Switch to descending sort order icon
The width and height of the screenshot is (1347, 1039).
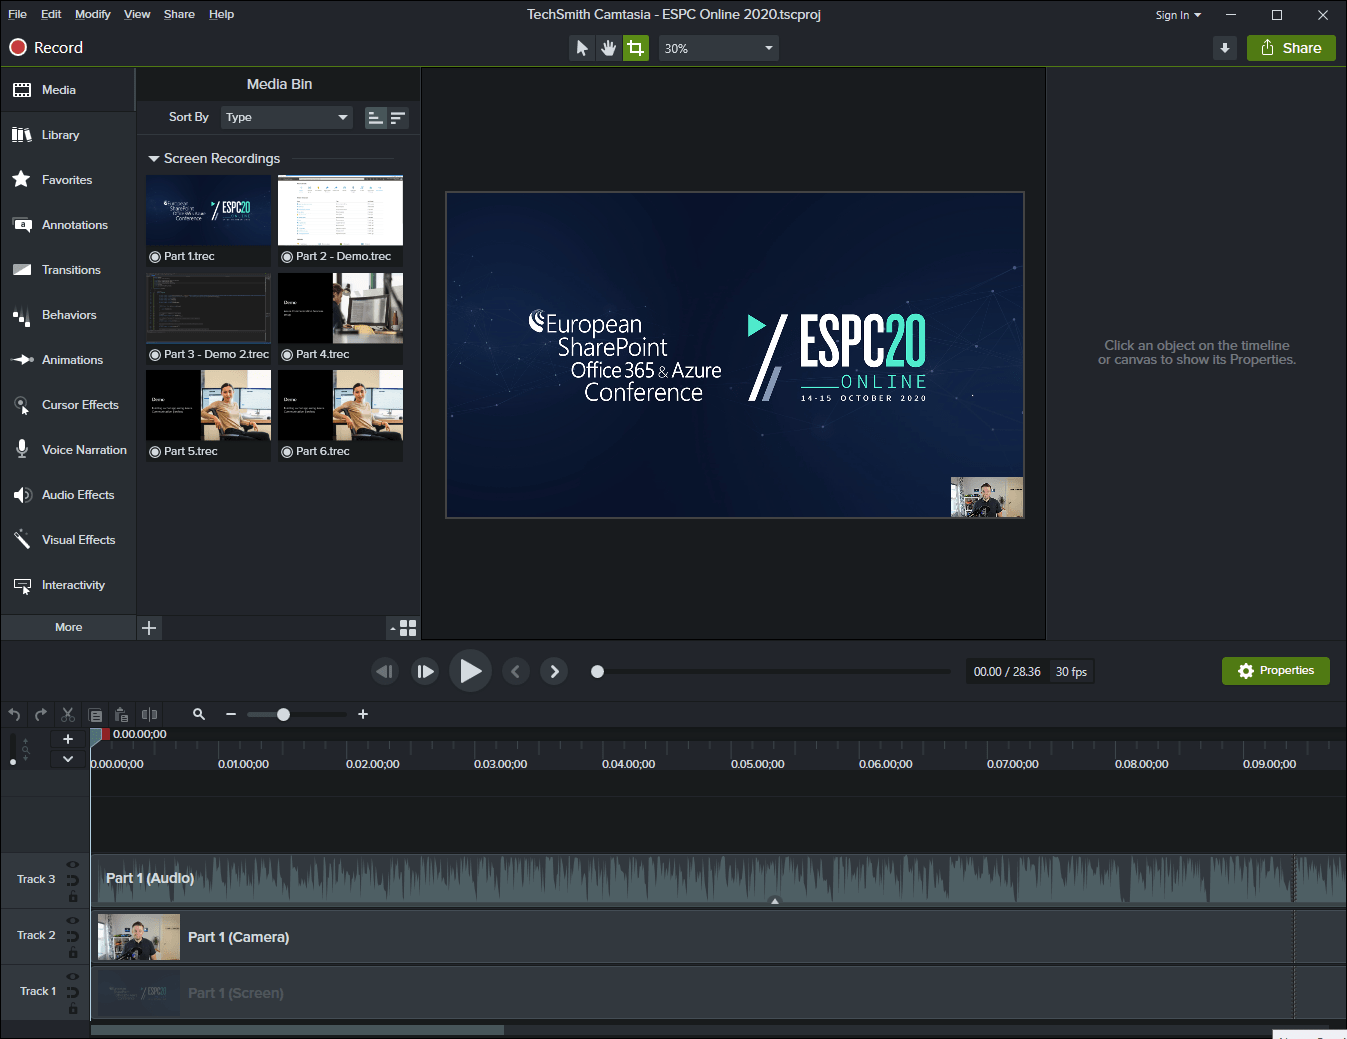pos(398,118)
